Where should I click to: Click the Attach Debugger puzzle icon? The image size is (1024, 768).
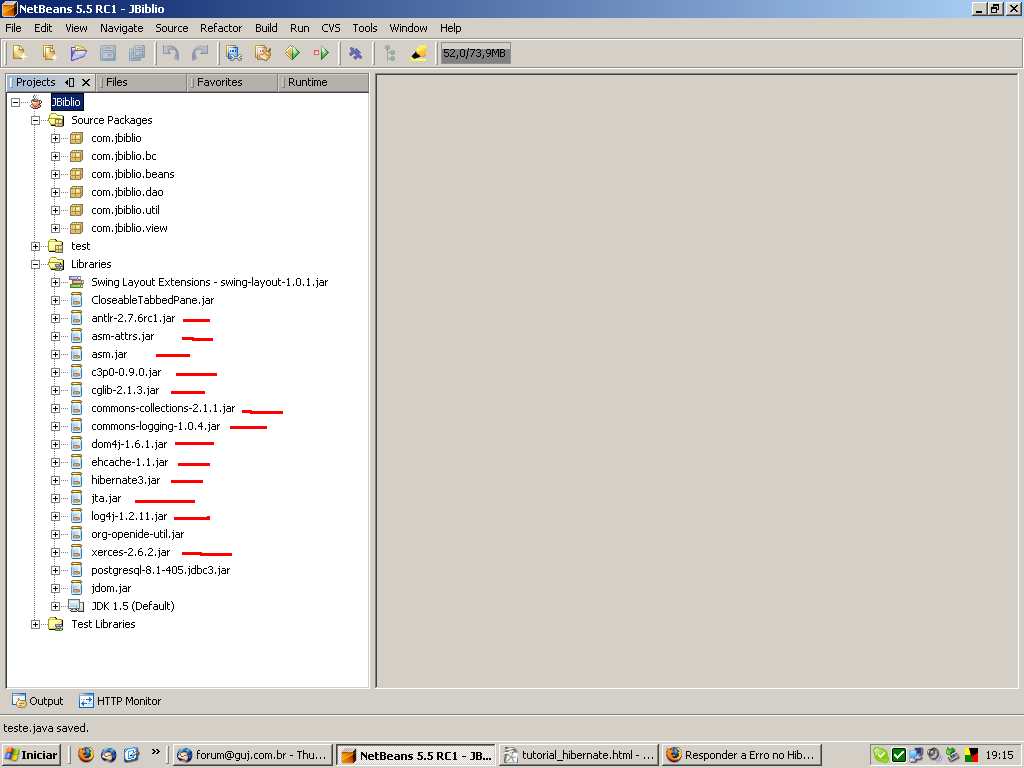(355, 53)
